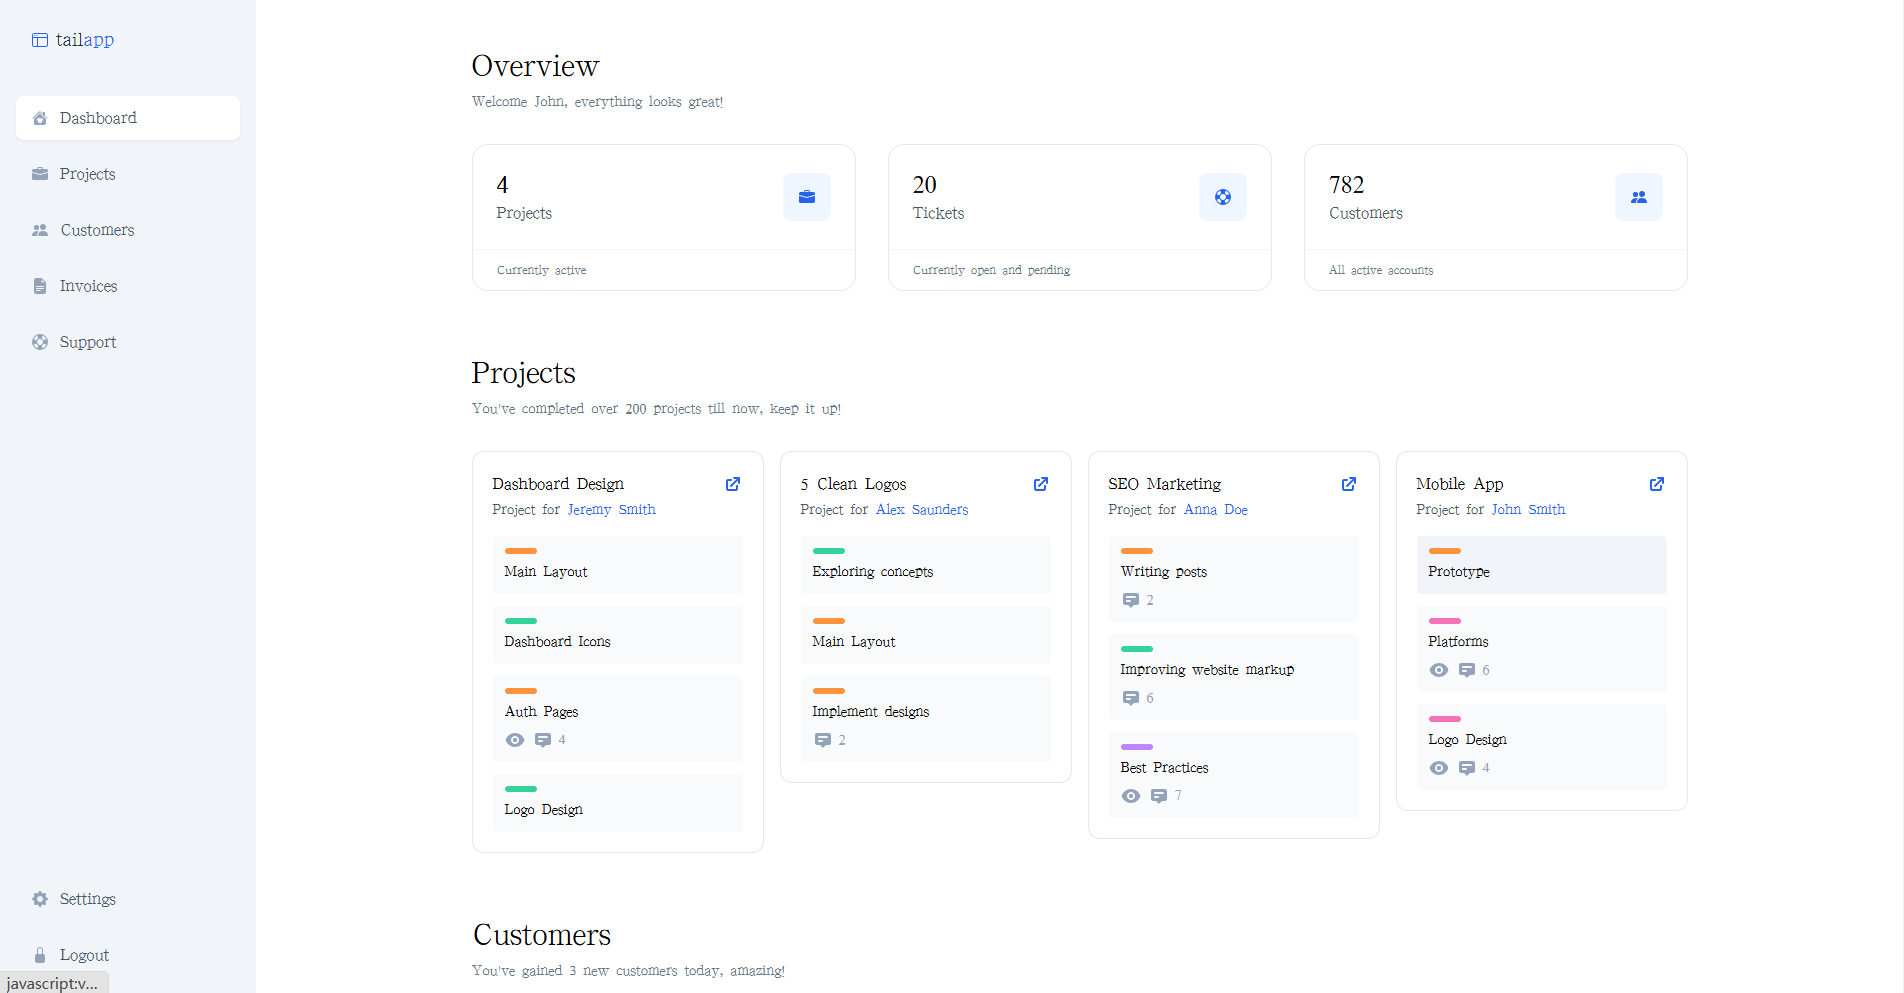Open Settings in the sidebar
The image size is (1904, 993).
(x=128, y=899)
